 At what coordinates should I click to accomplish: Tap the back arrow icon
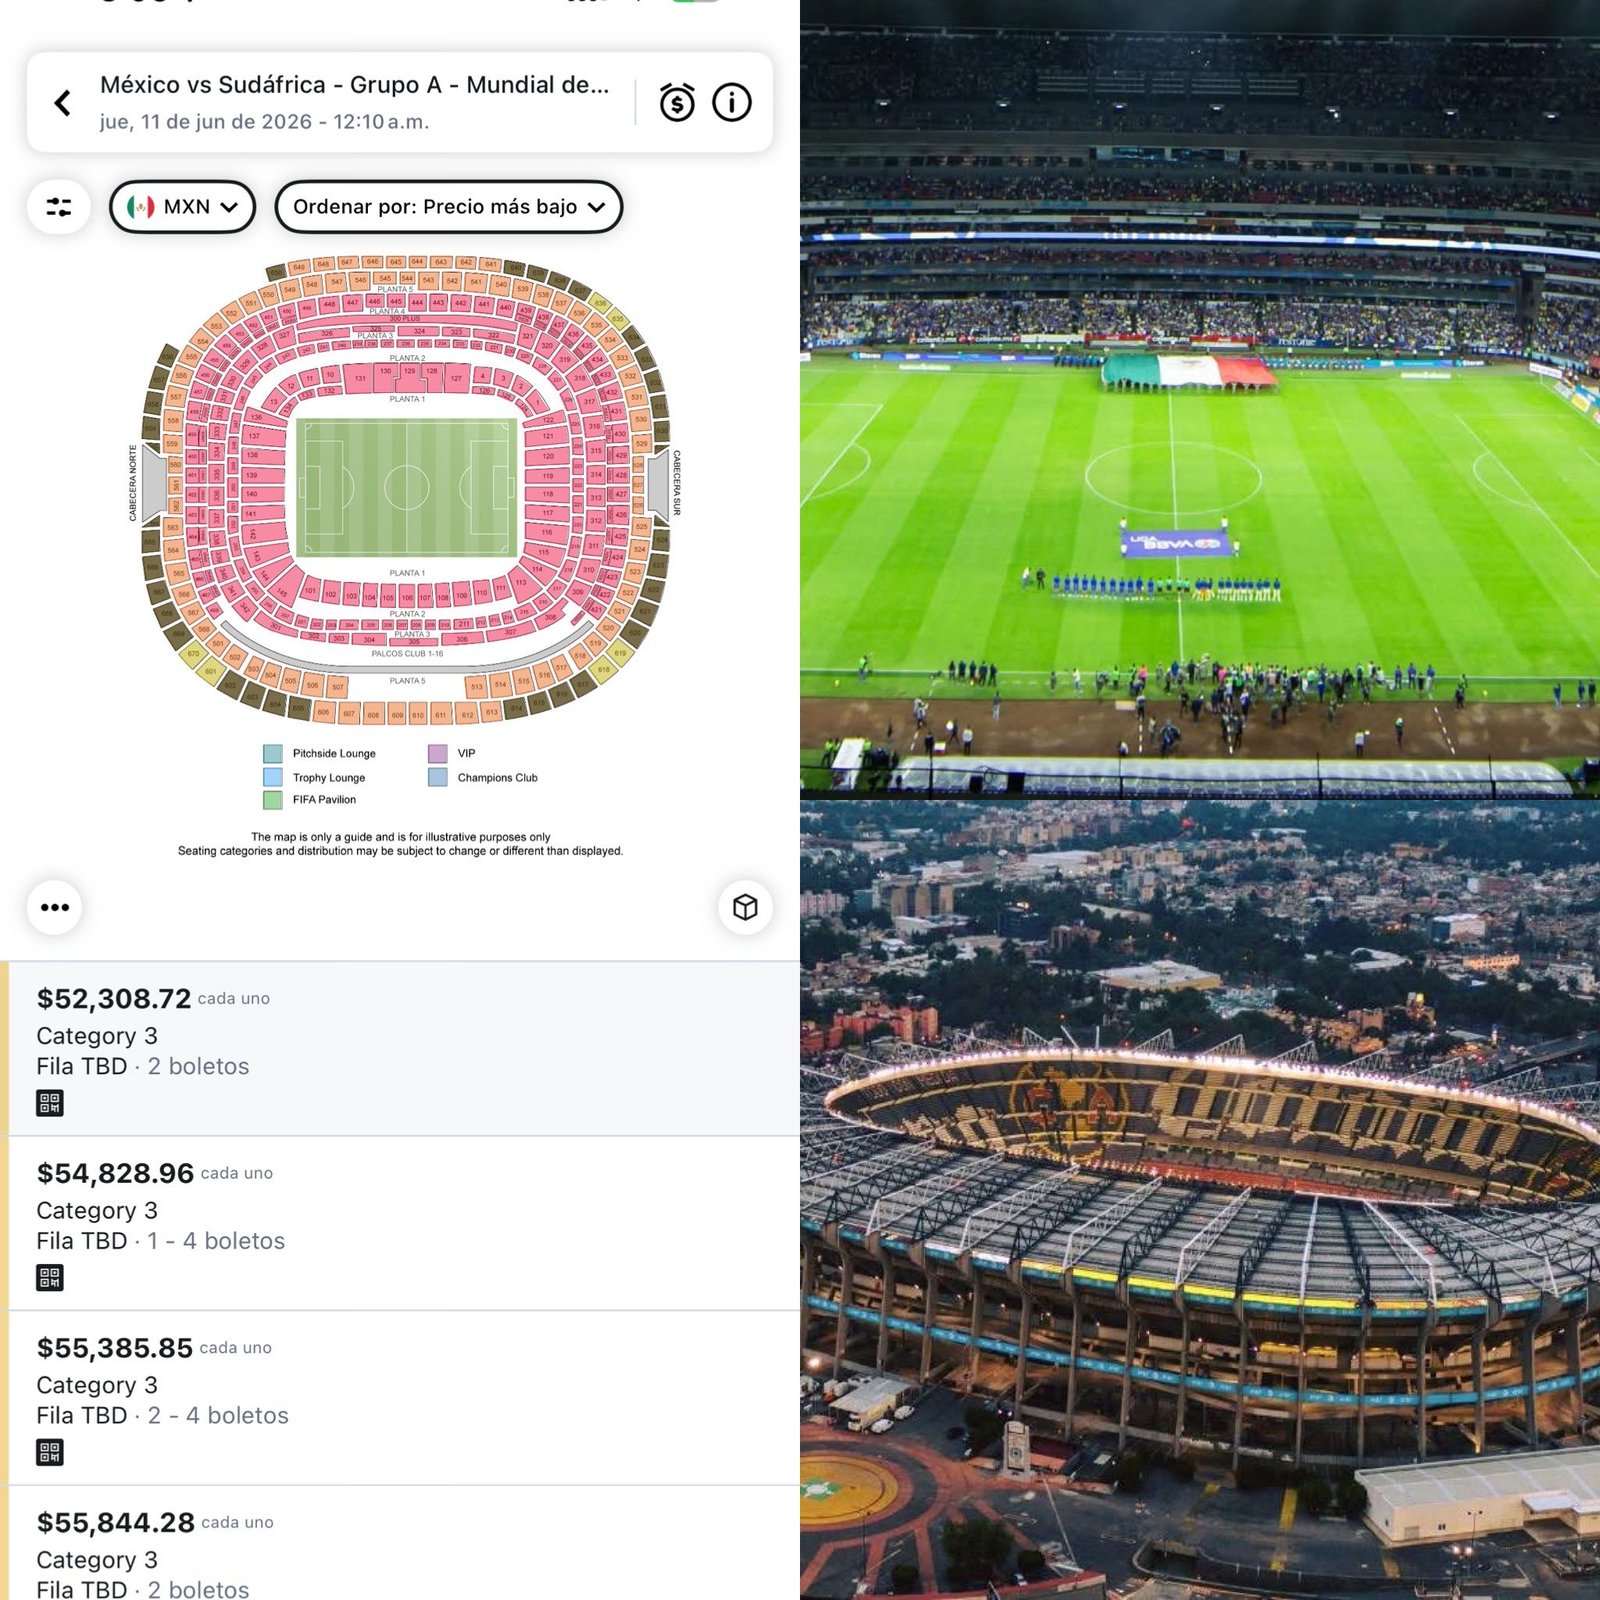(x=62, y=102)
